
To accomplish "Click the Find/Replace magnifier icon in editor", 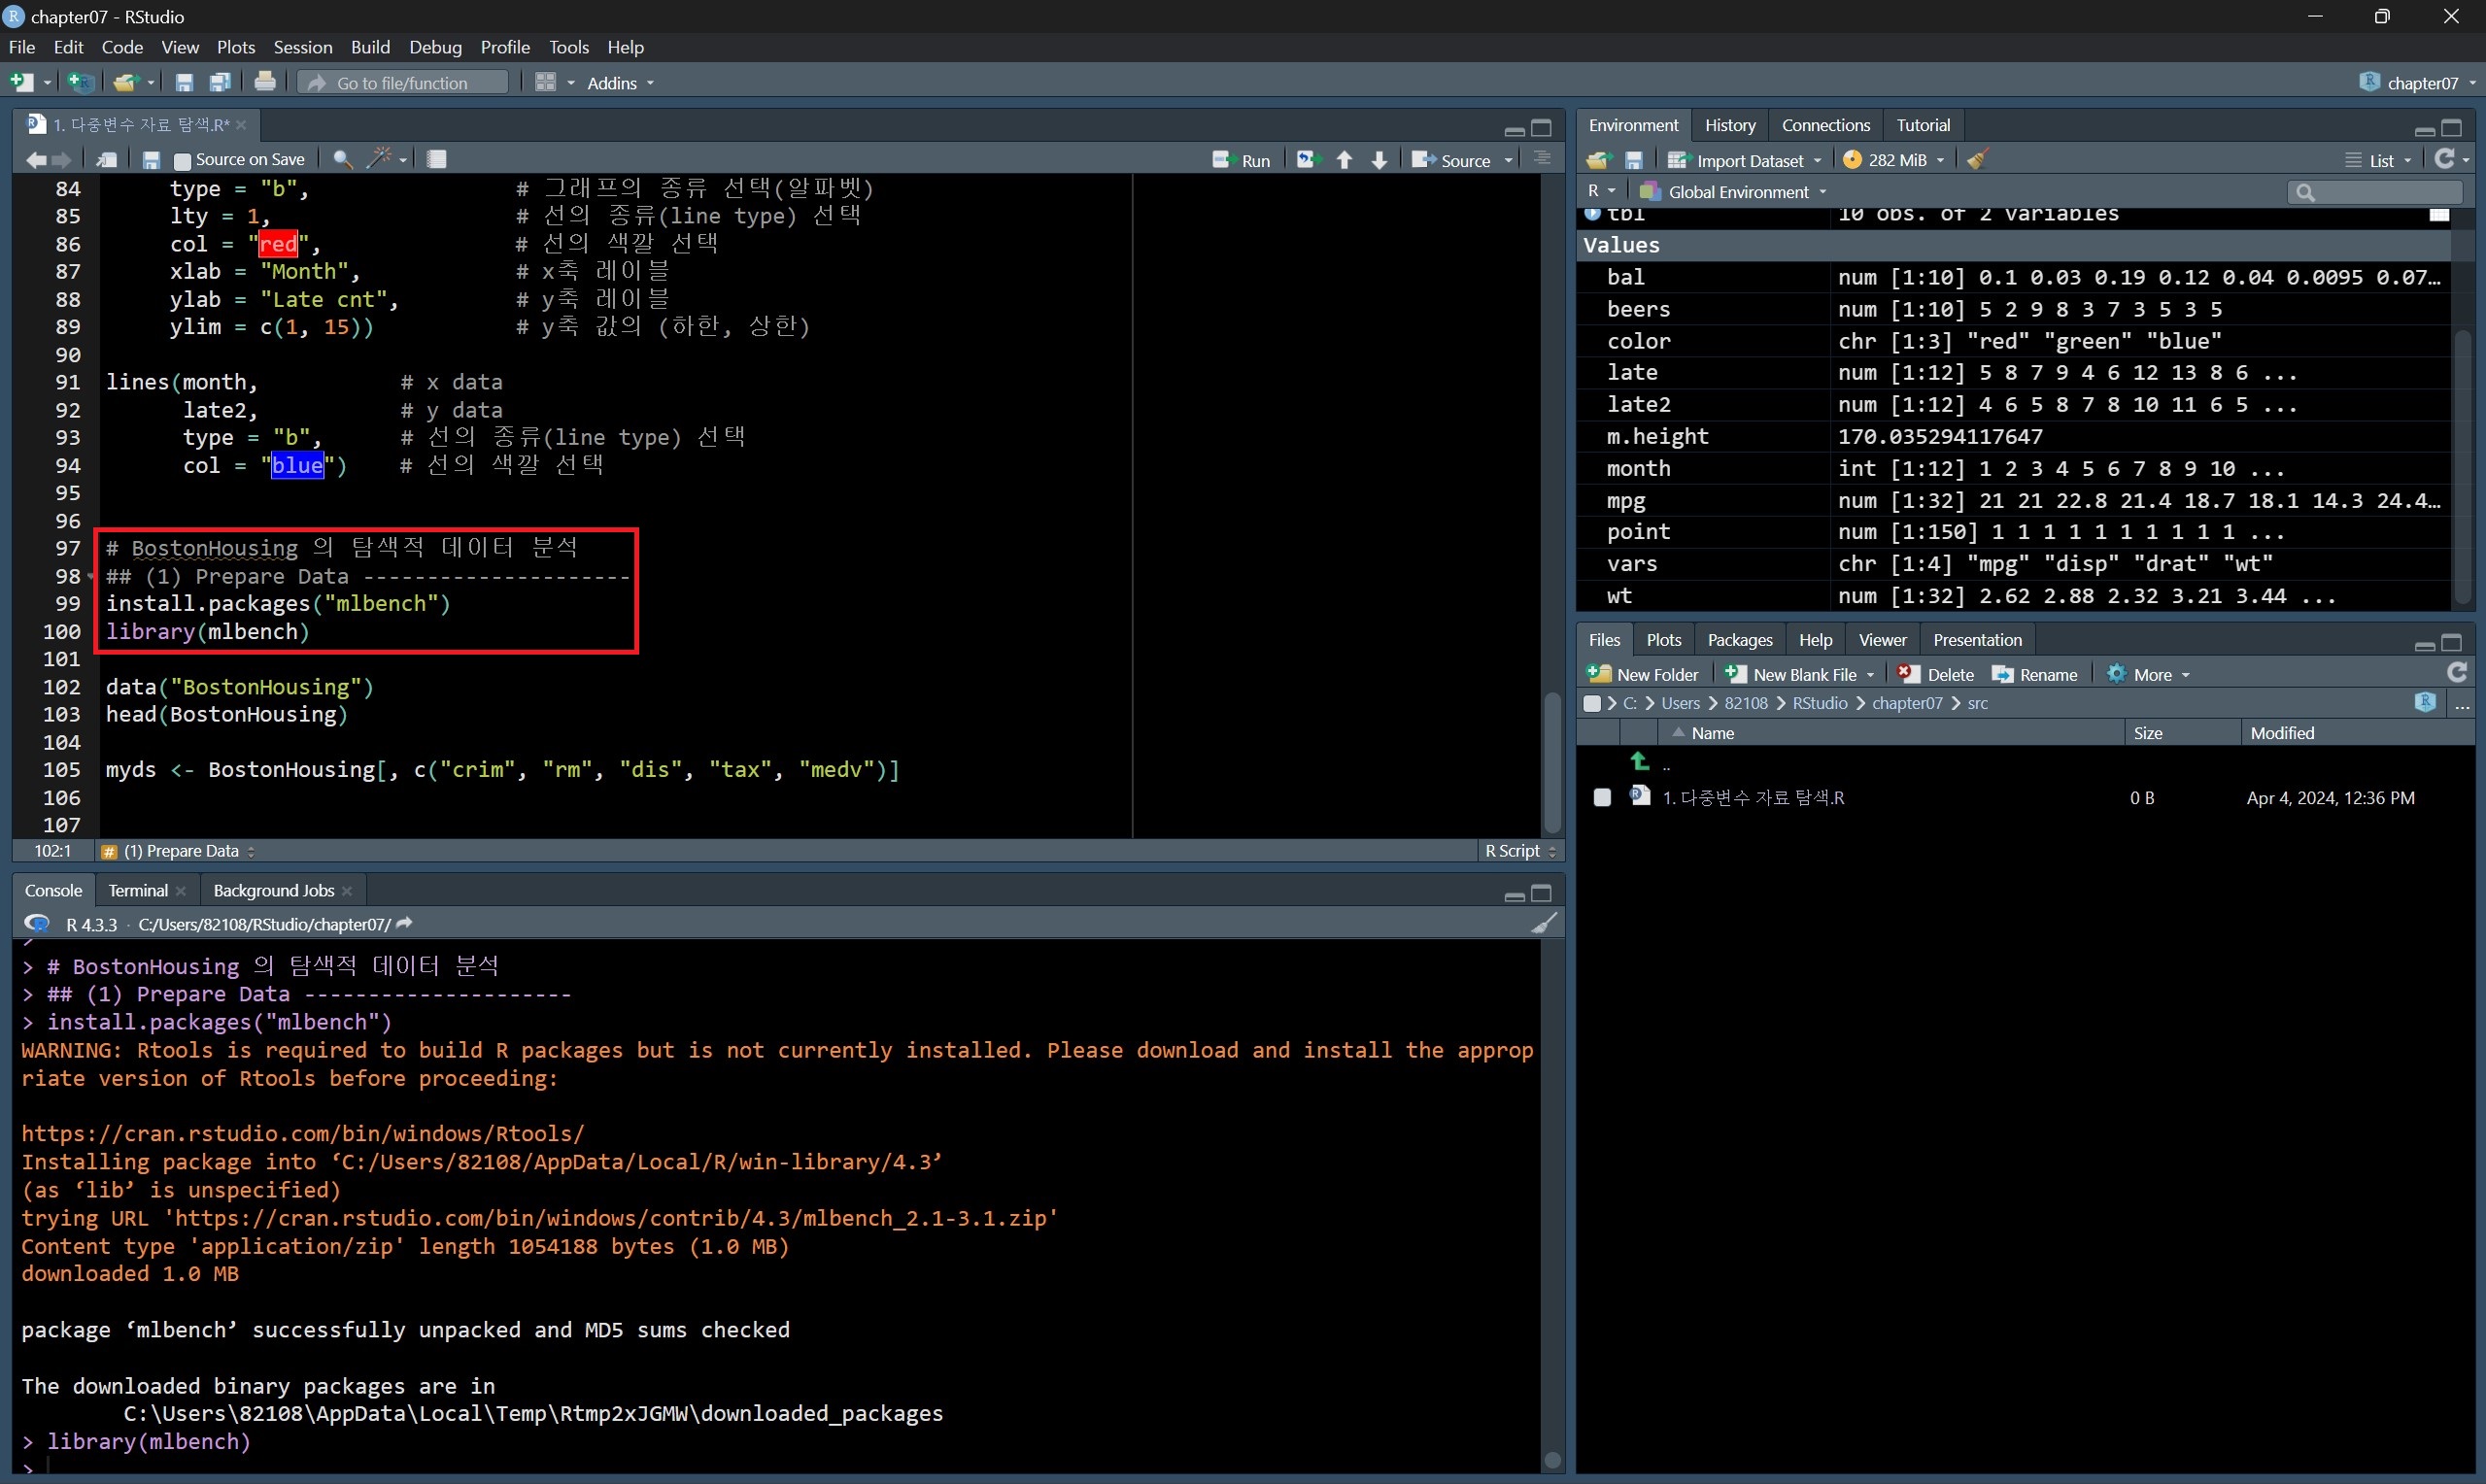I will tap(342, 159).
